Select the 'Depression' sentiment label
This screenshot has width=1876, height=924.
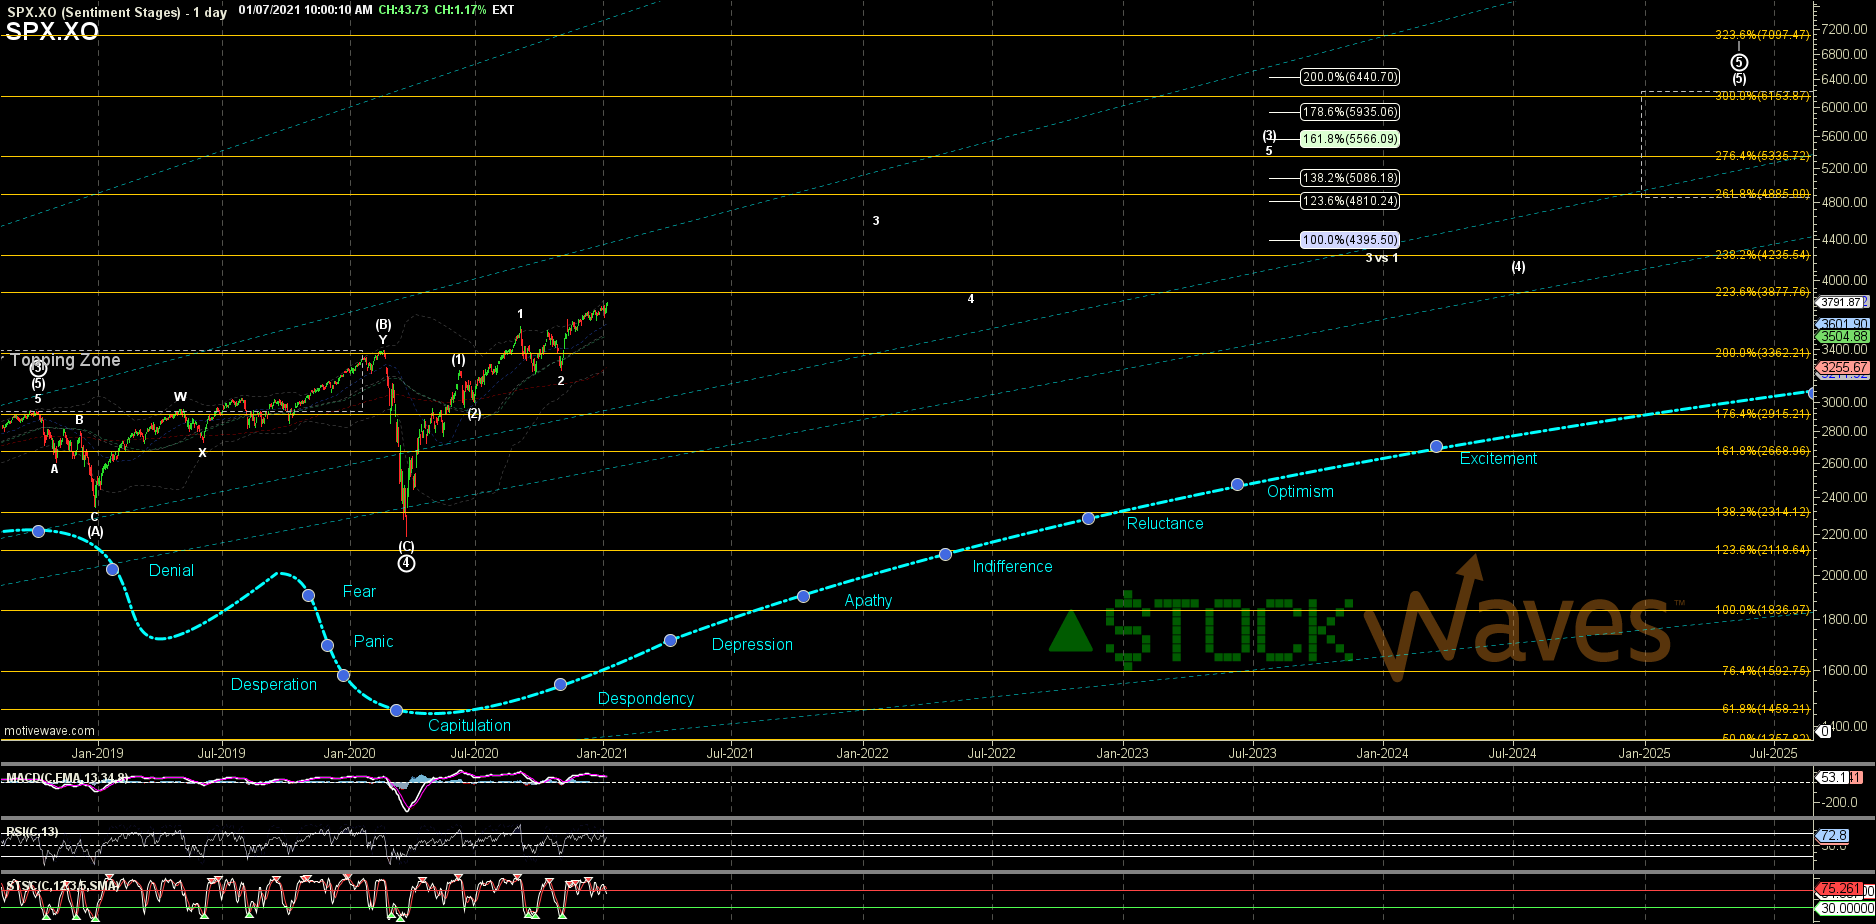tap(752, 645)
